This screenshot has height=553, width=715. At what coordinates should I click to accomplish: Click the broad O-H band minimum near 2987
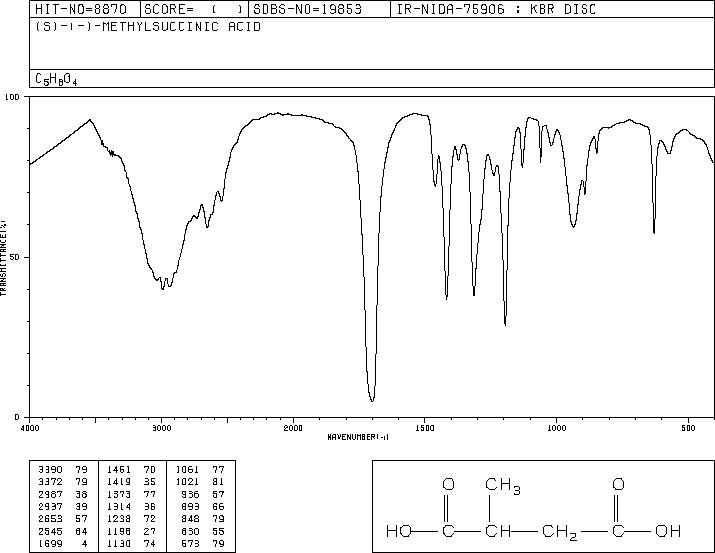coord(163,288)
